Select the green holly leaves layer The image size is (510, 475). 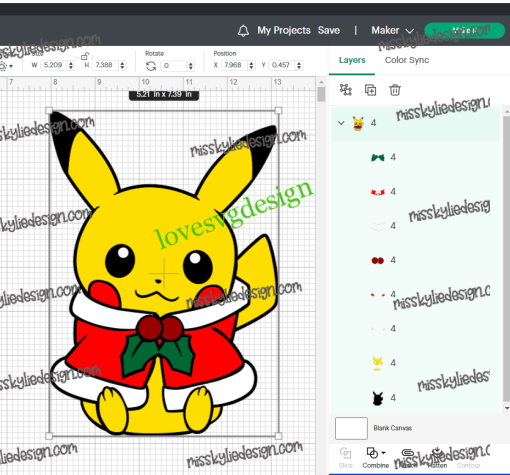pyautogui.click(x=415, y=157)
